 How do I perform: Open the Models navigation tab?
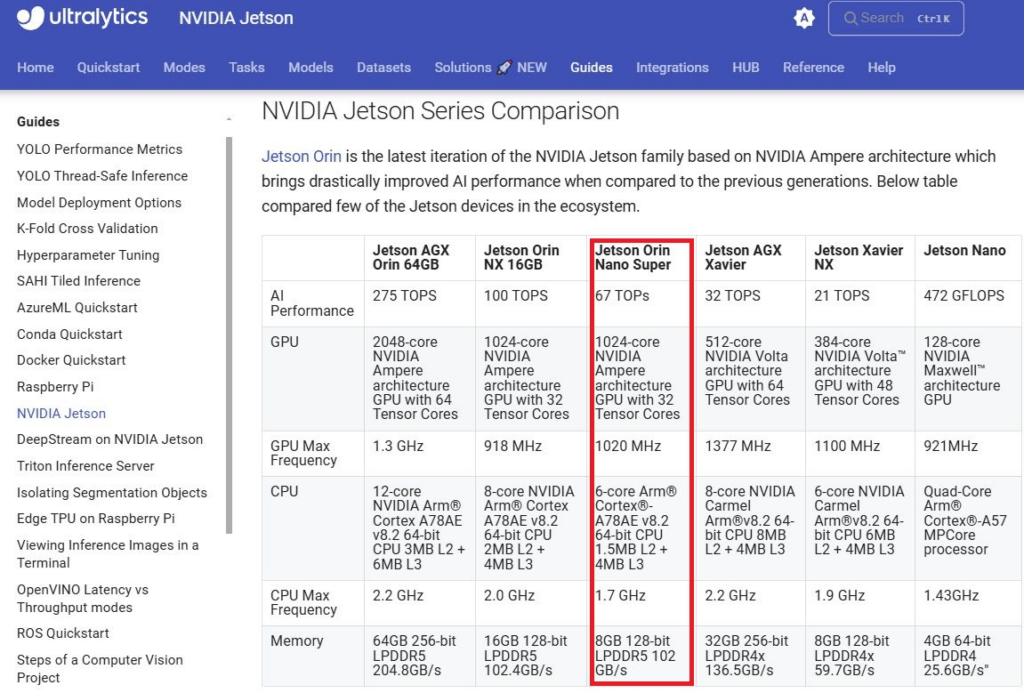(x=311, y=67)
